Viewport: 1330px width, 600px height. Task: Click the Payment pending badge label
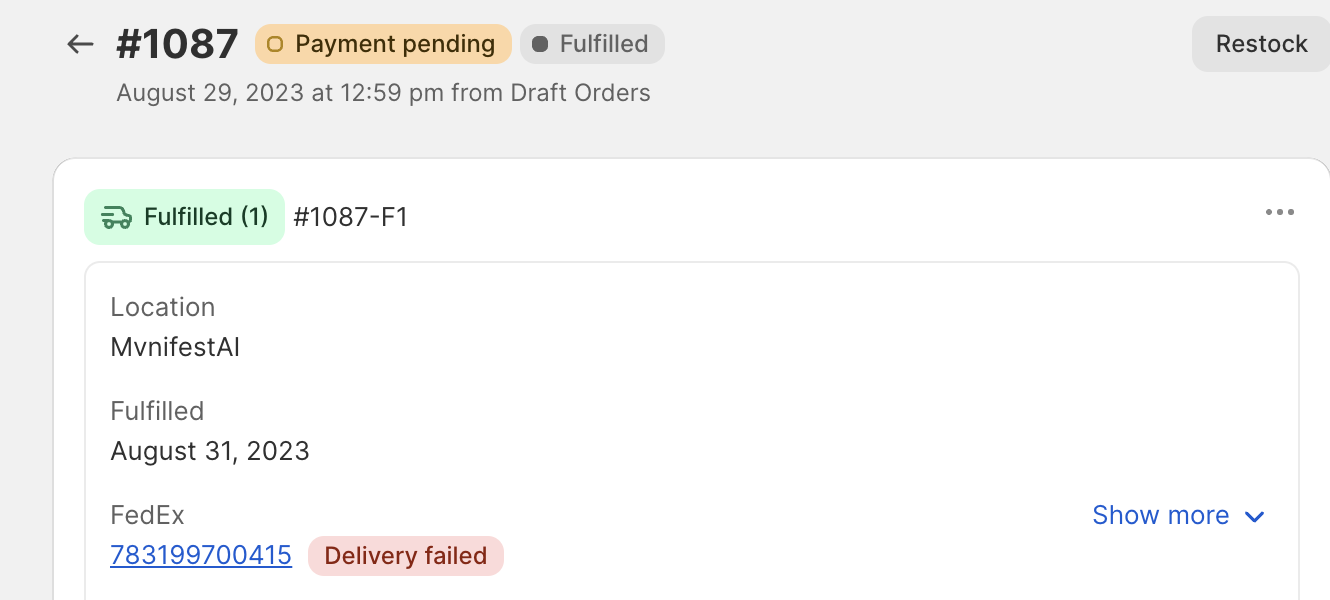tap(395, 44)
